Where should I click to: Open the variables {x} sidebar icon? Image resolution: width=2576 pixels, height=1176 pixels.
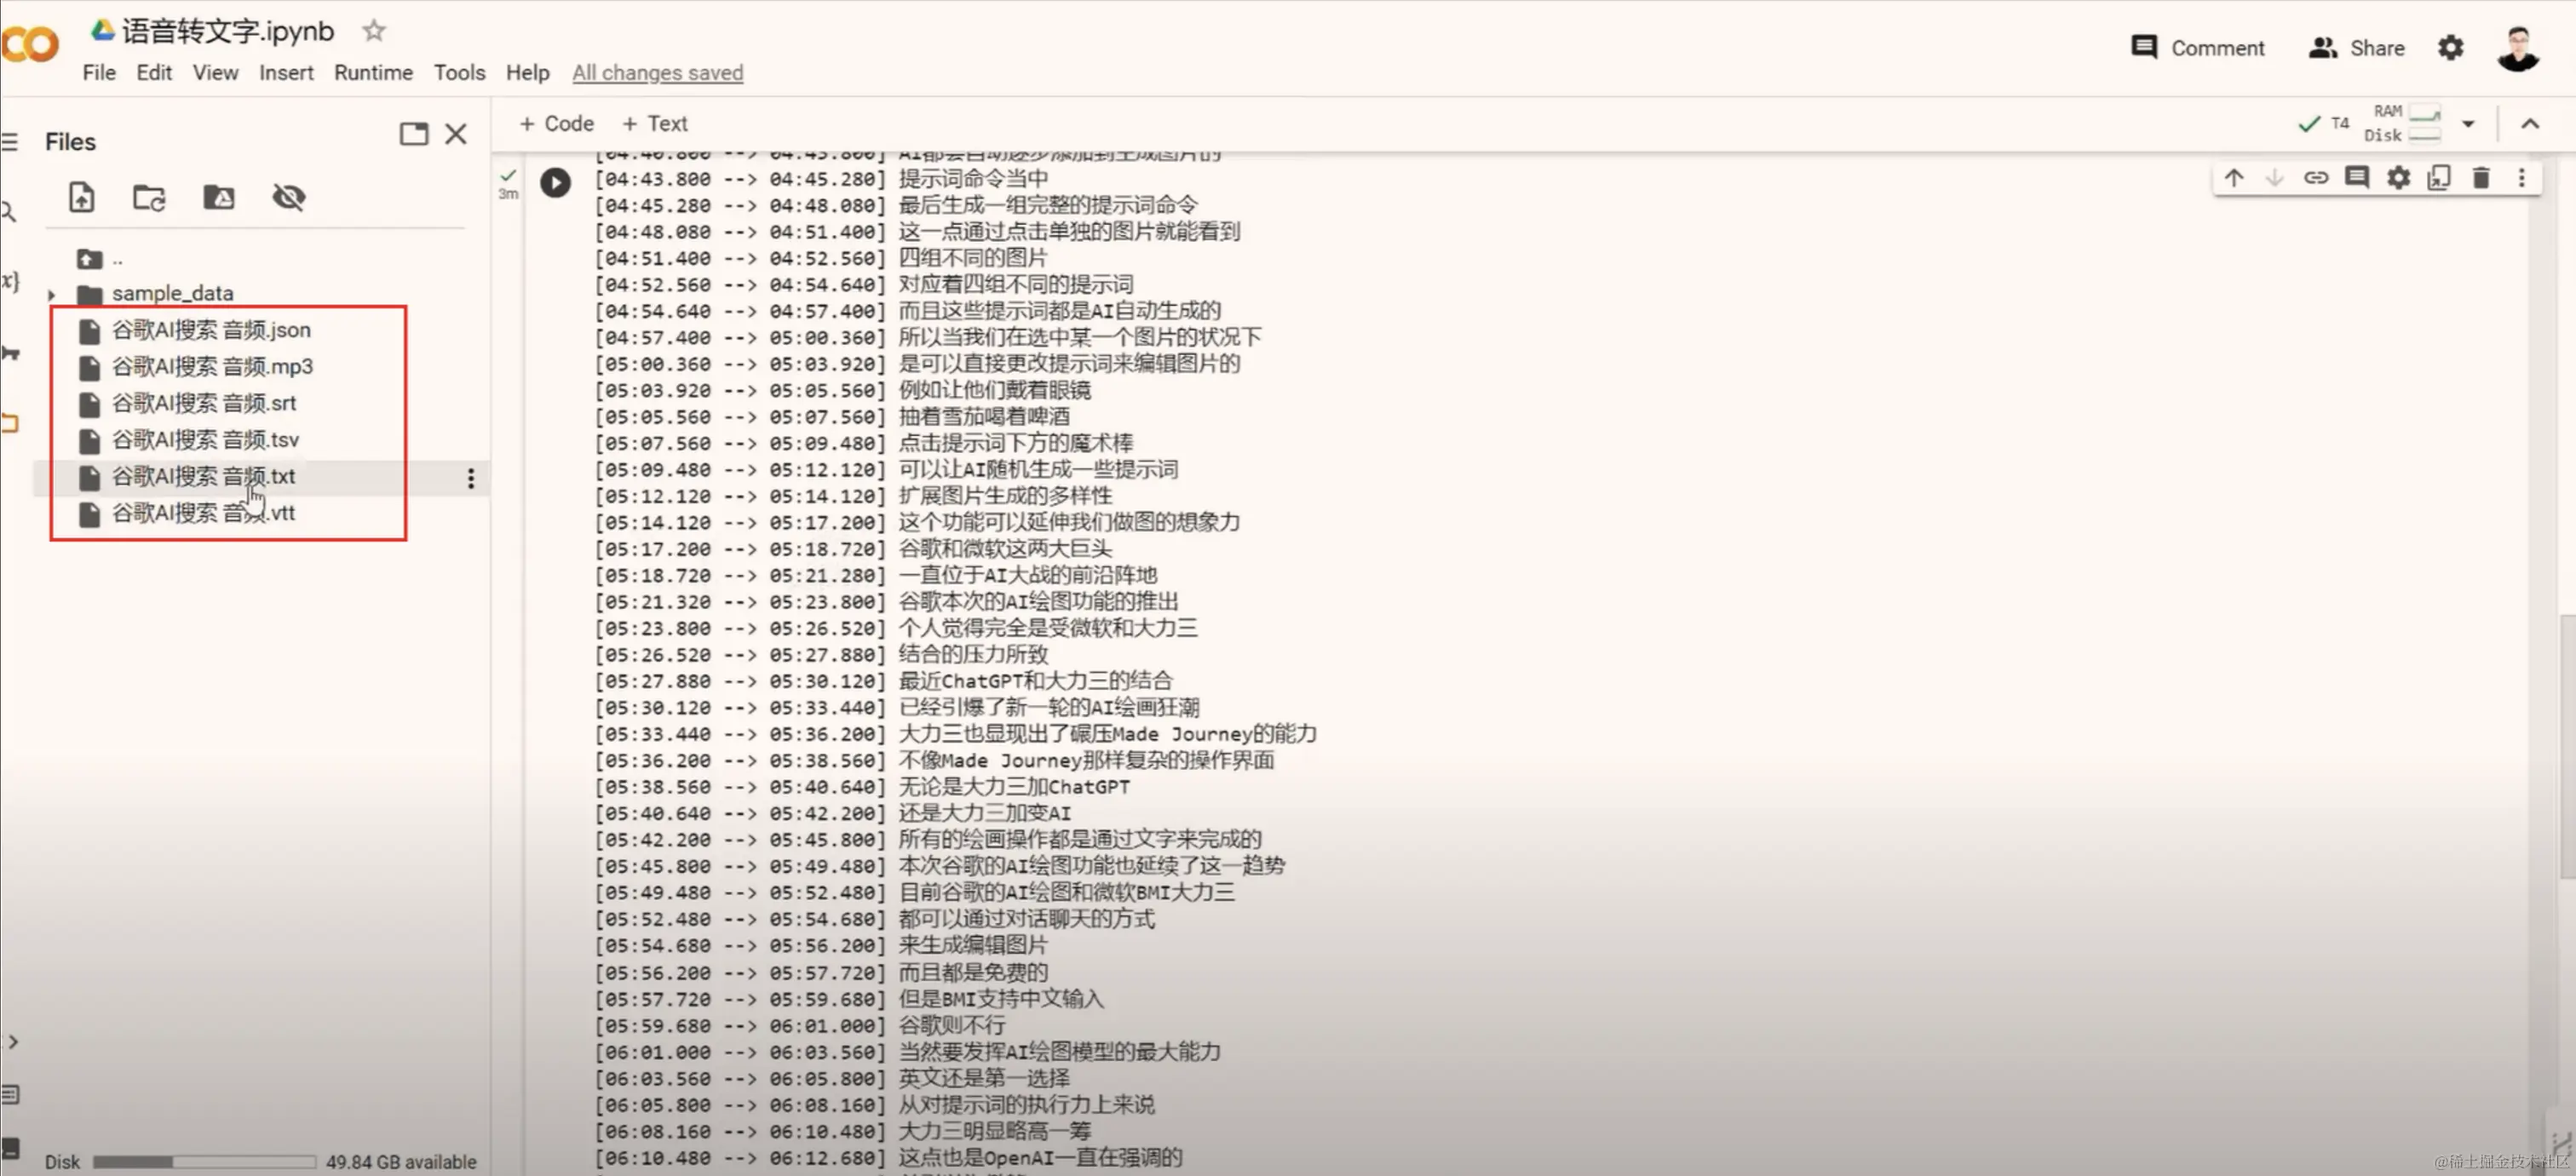(10, 281)
